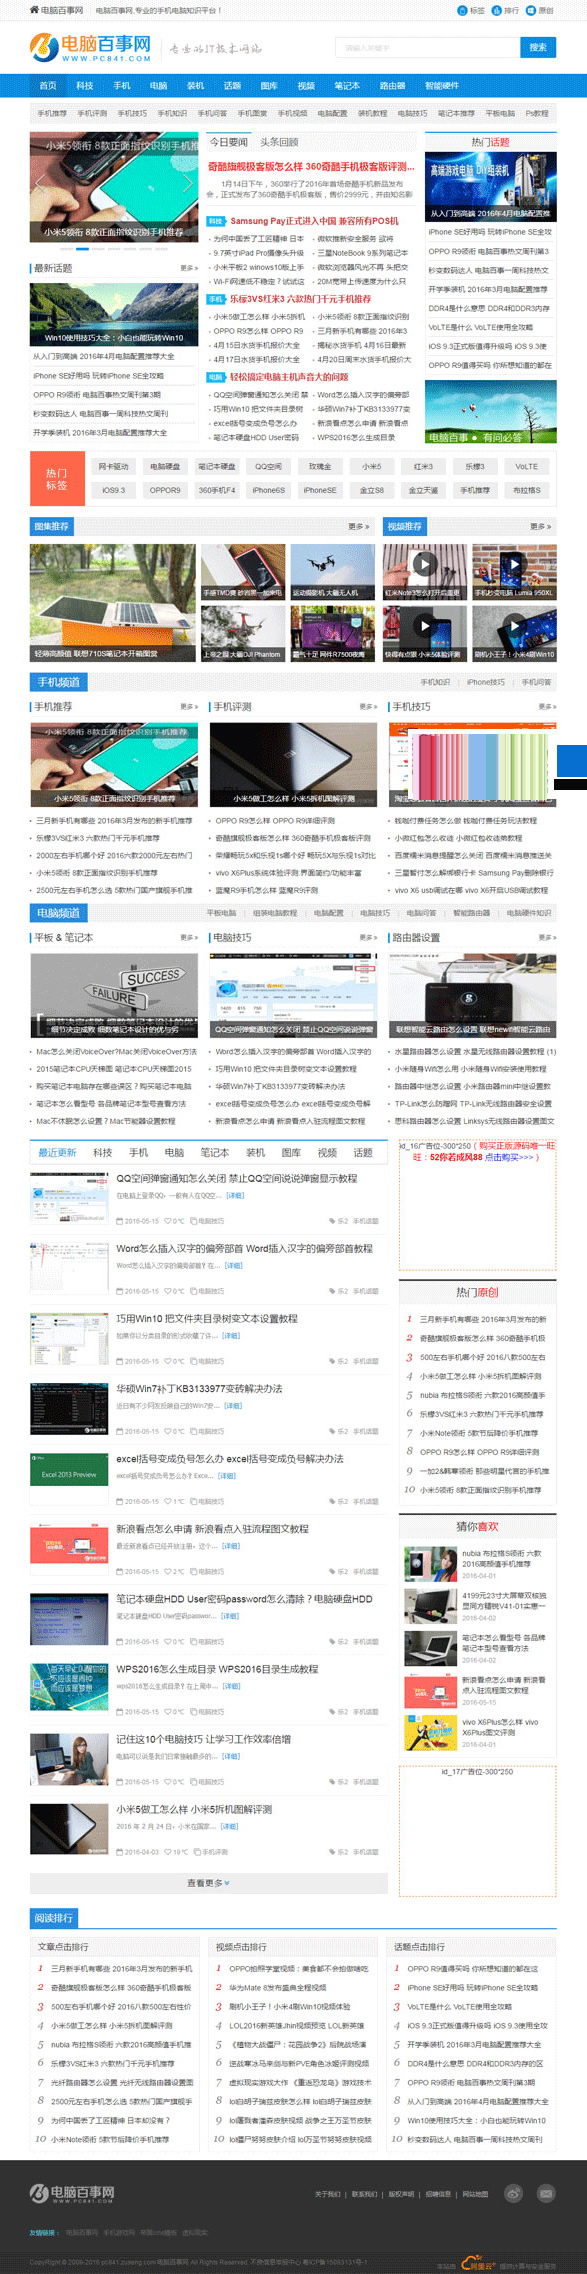Image resolution: width=587 pixels, height=2274 pixels.
Task: Open the Samsung Pay headline link
Action: [314, 221]
